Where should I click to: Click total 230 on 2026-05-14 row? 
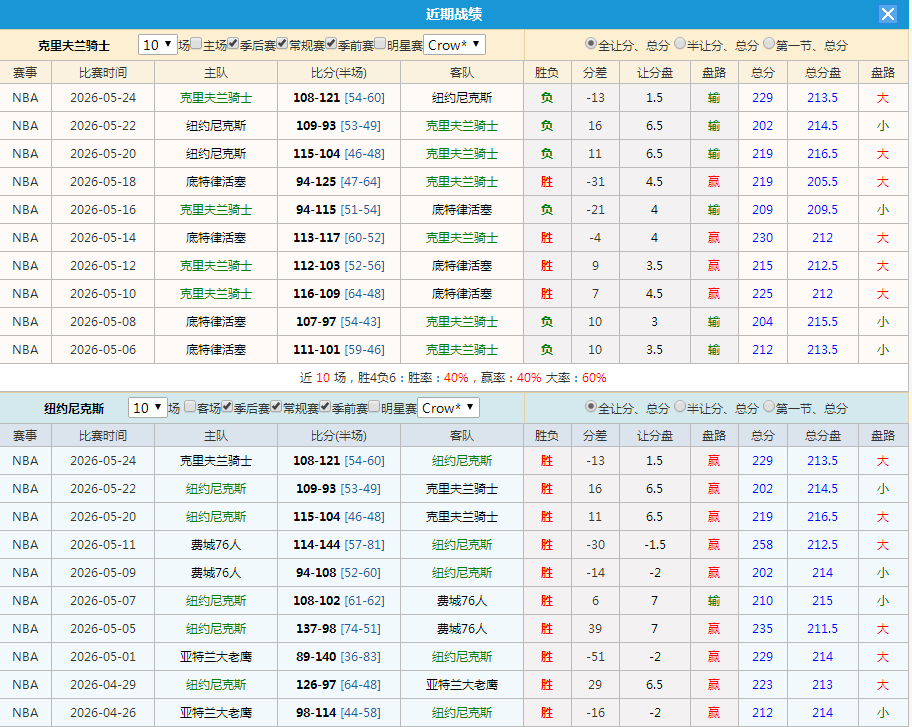pyautogui.click(x=763, y=238)
